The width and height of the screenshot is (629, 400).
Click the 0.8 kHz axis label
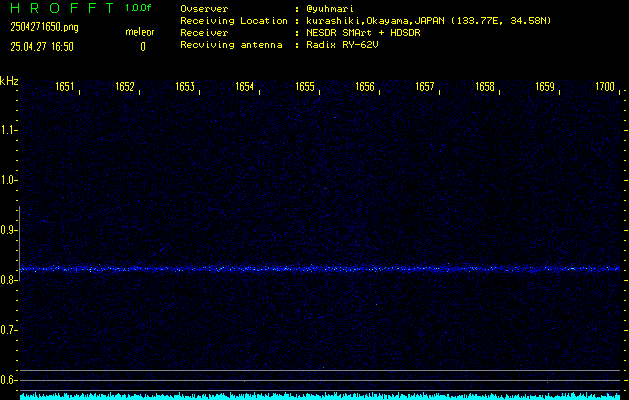click(7, 280)
